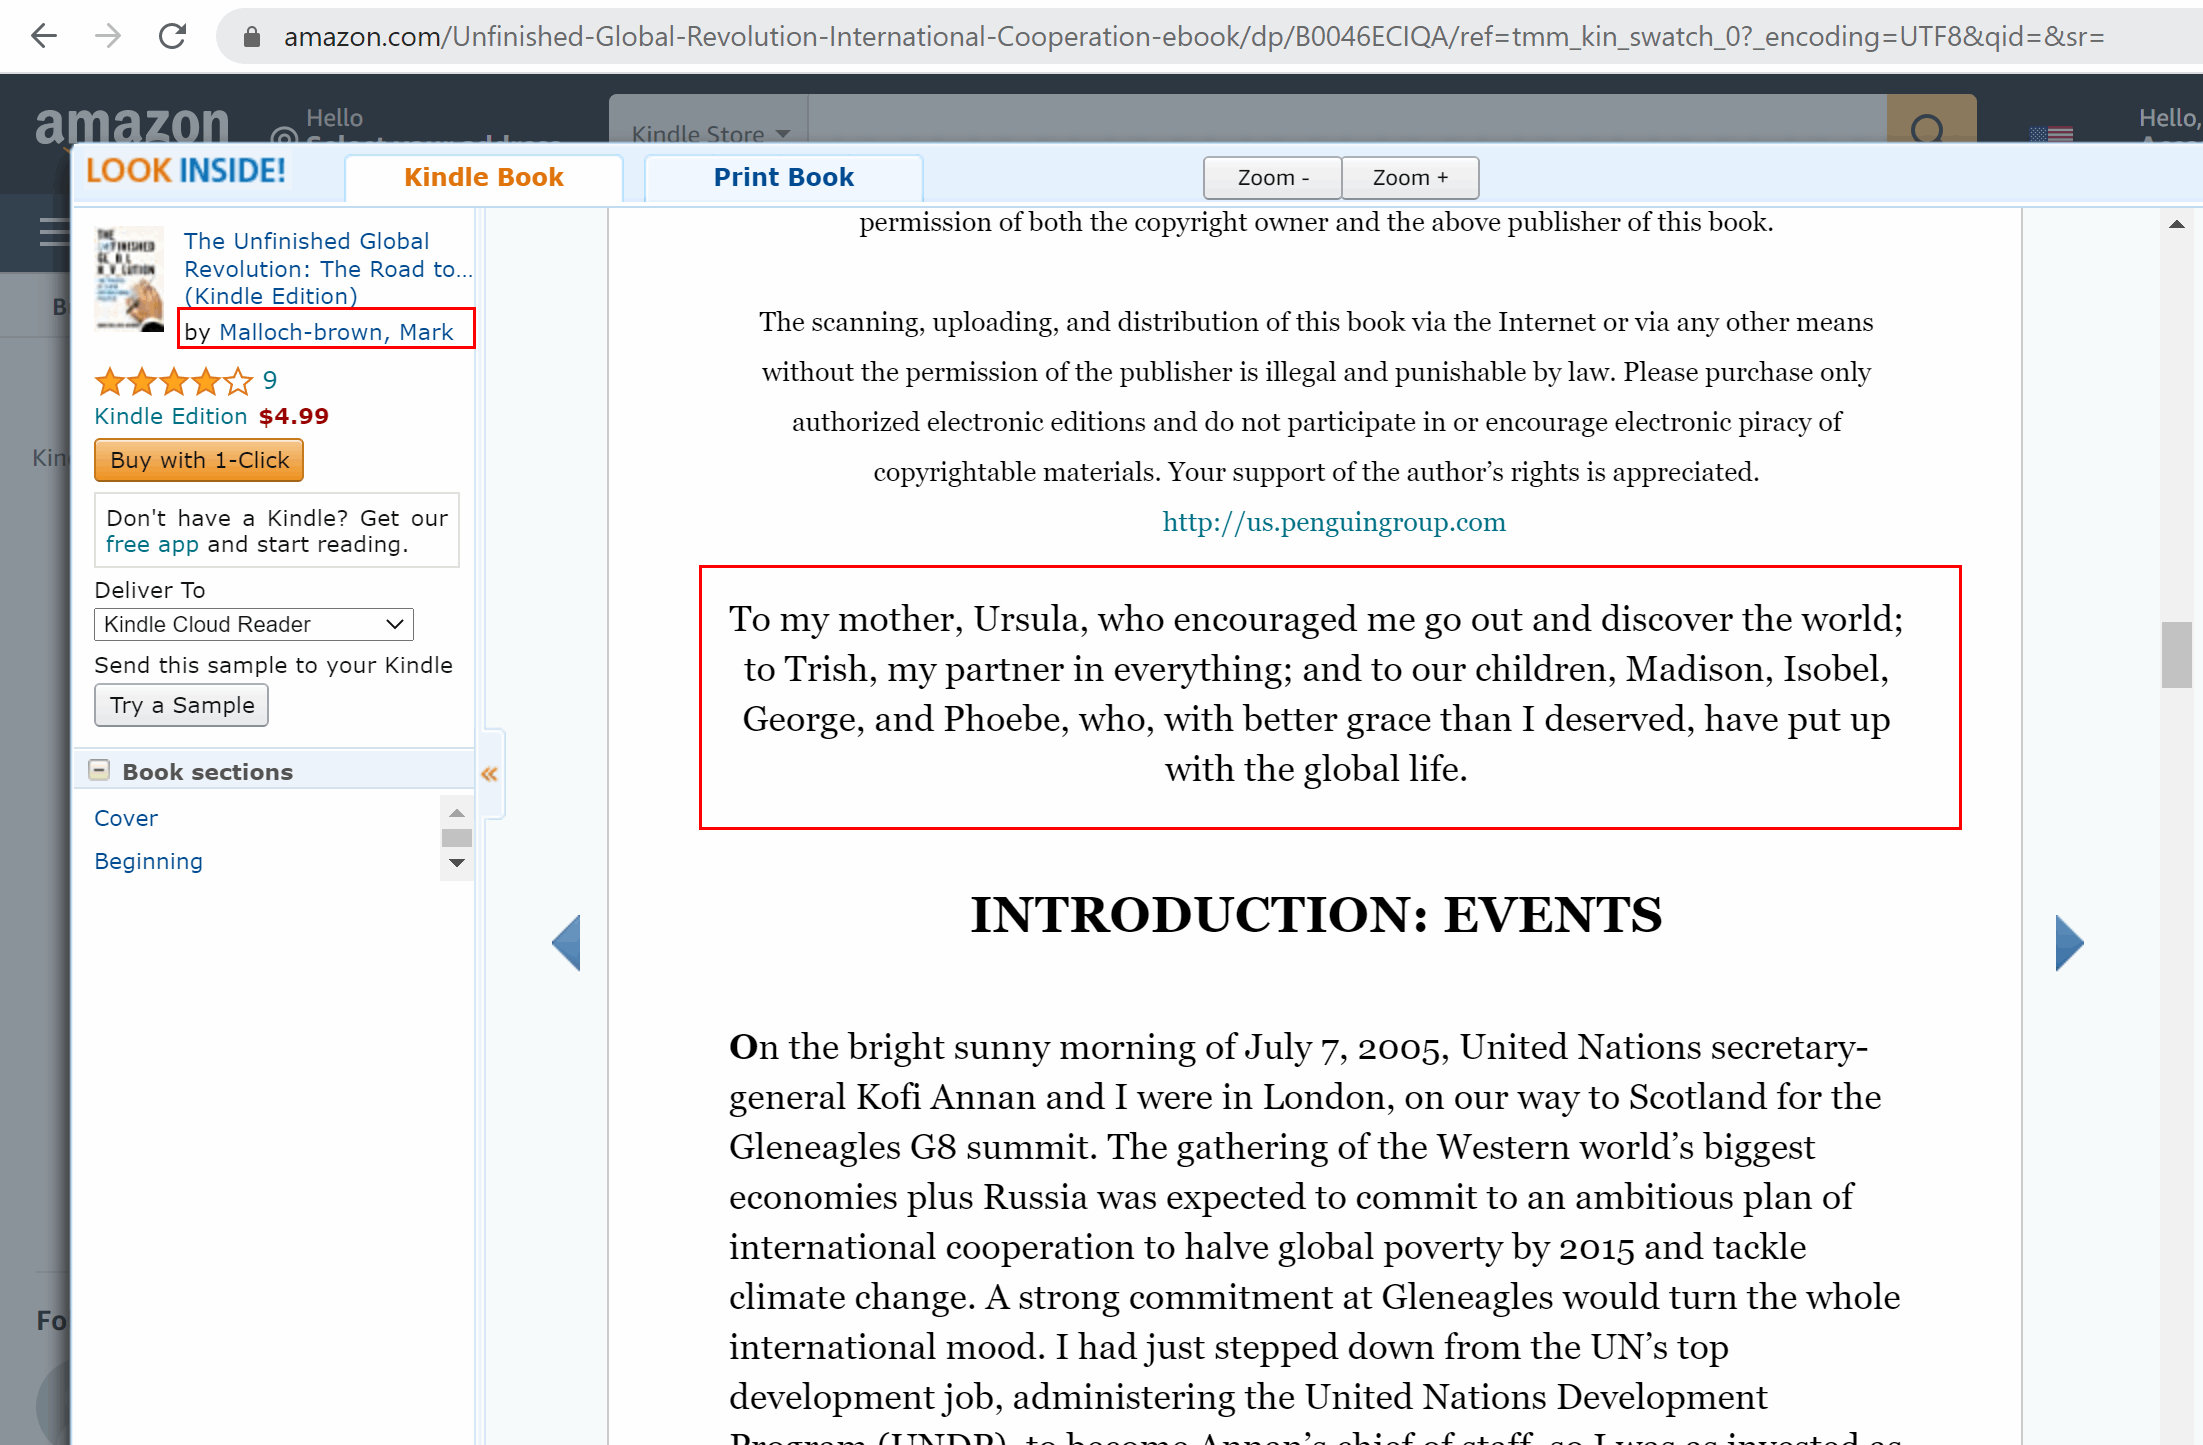Click the book cover thumbnail
The width and height of the screenshot is (2203, 1445).
tap(129, 279)
